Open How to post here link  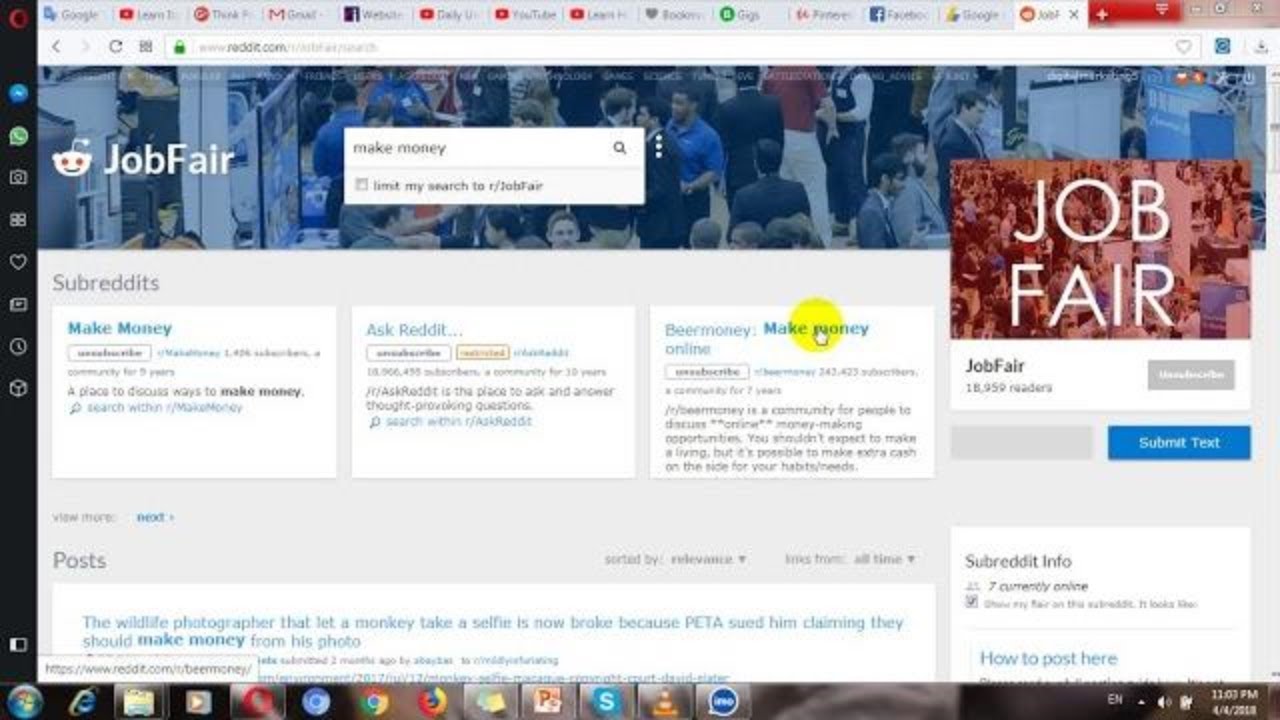(x=1048, y=658)
